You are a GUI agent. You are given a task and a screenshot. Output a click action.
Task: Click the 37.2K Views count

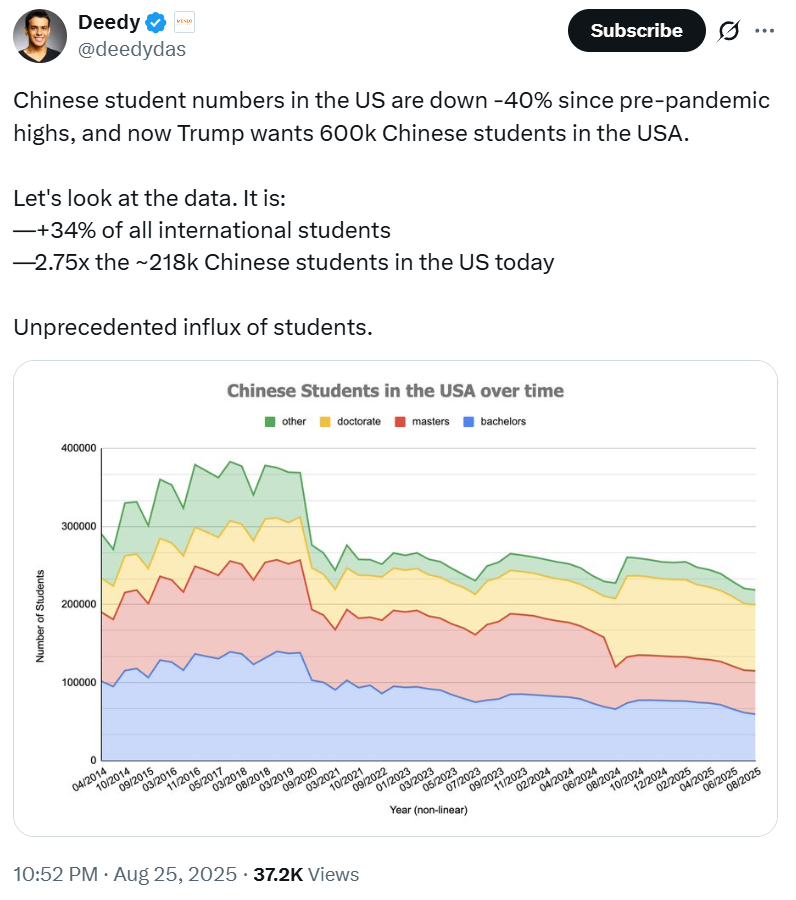coord(306,874)
